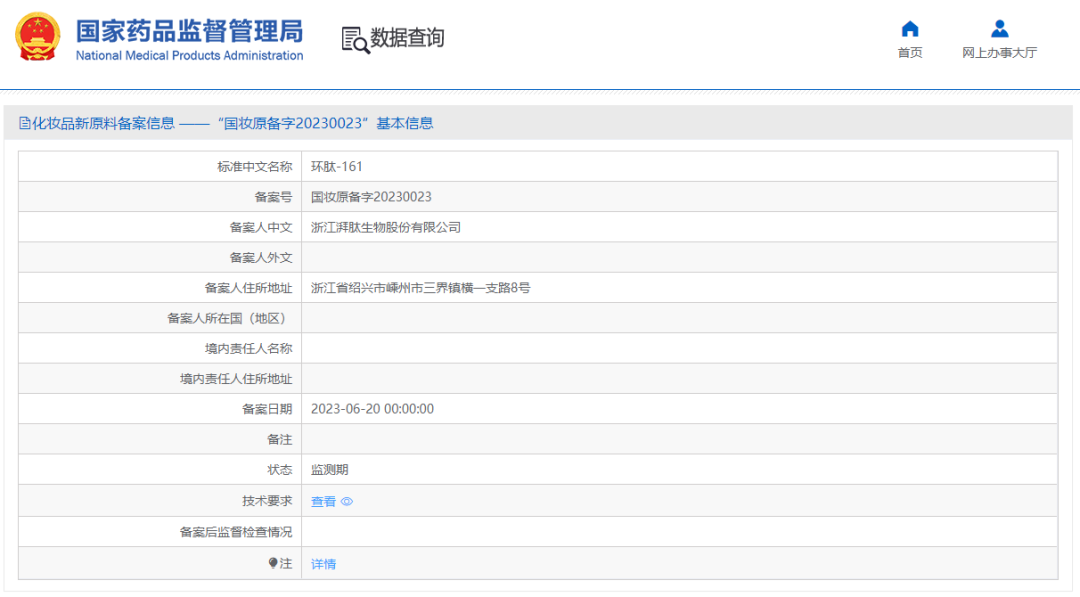Click the 网上办事大厅 label

[999, 52]
